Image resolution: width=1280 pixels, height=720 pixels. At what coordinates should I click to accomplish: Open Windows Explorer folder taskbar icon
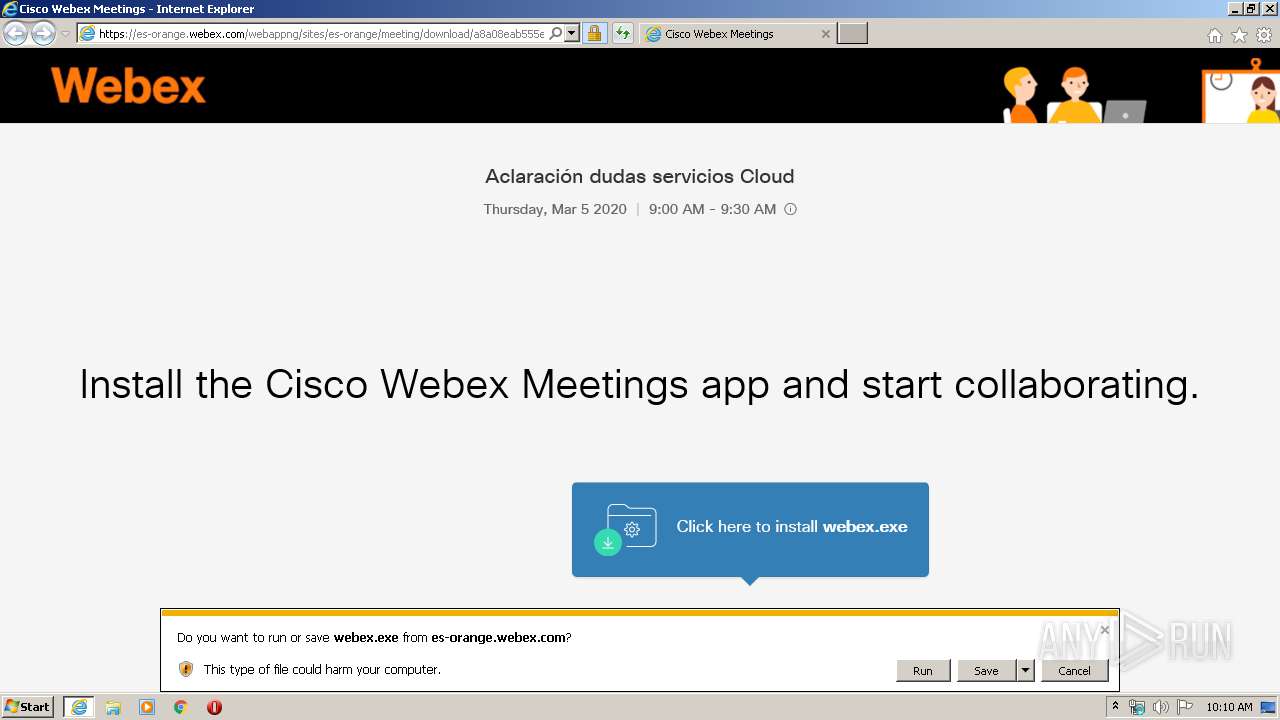[x=113, y=707]
